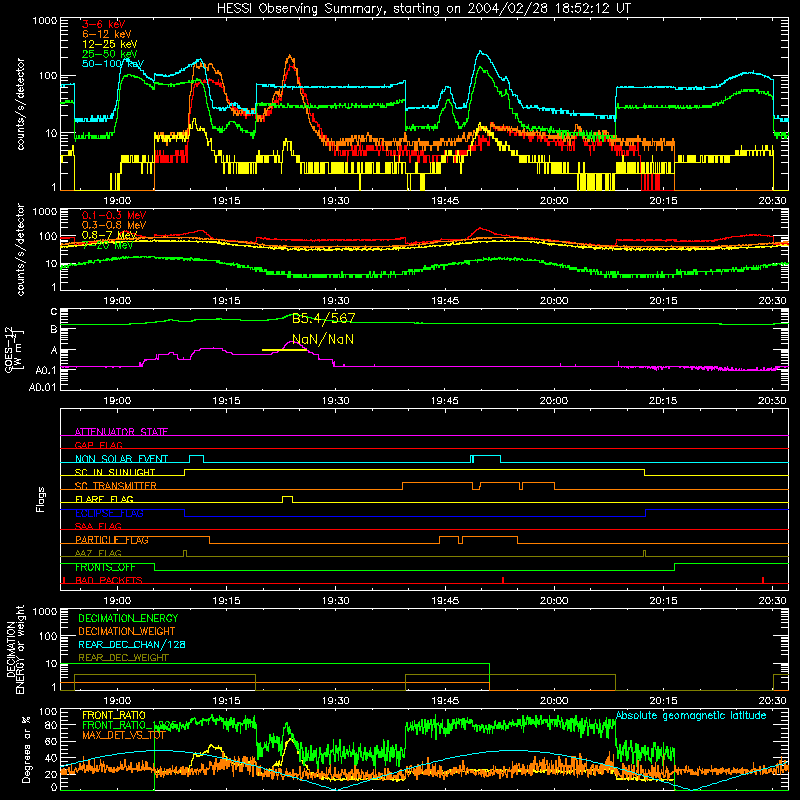The image size is (800, 800).
Task: Select the SC_IN_SUNLIGHT flag label
Action: tap(115, 472)
